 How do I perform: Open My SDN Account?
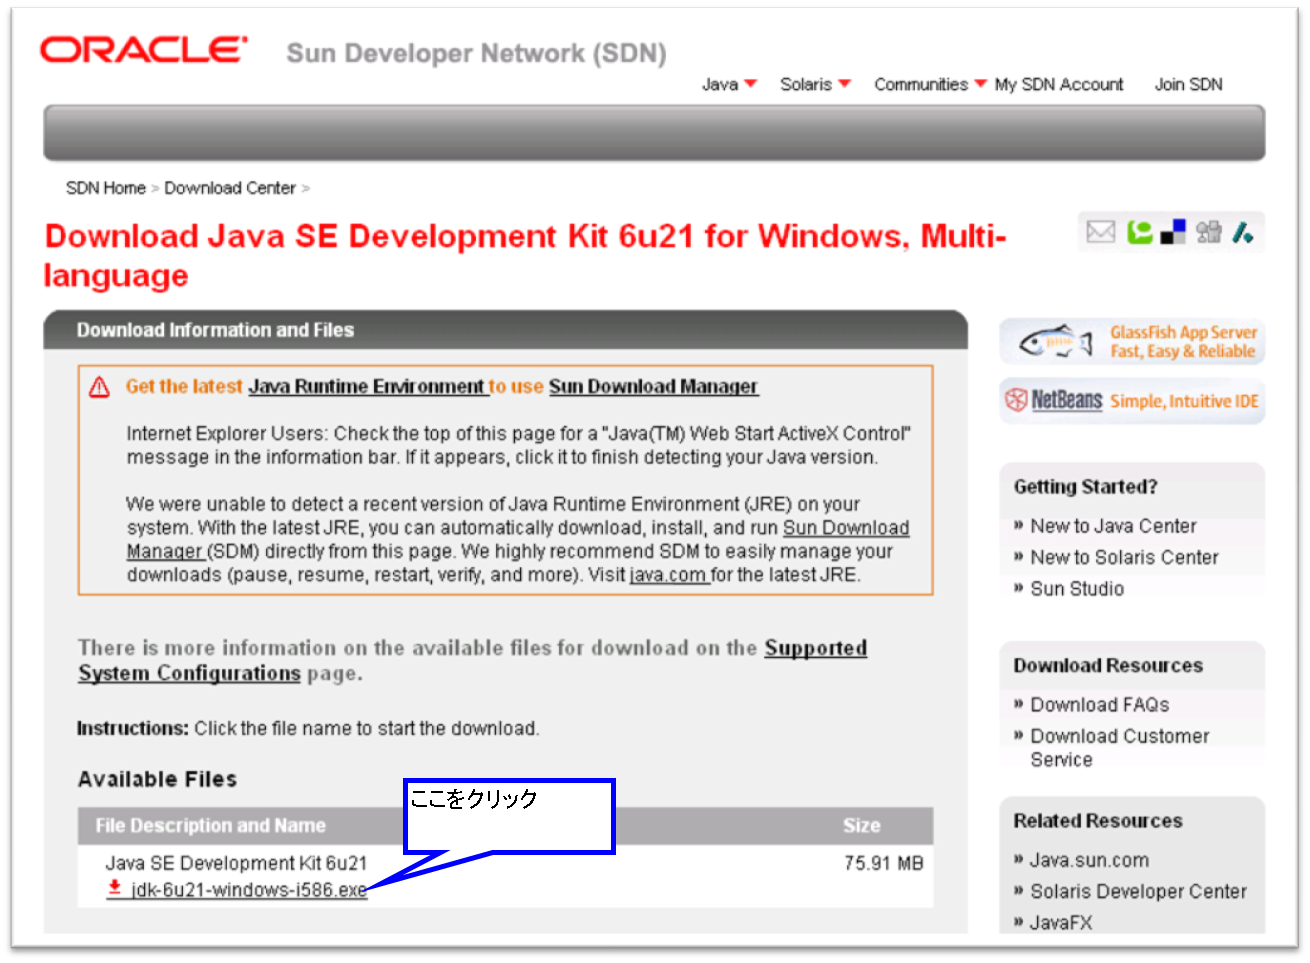click(1059, 85)
